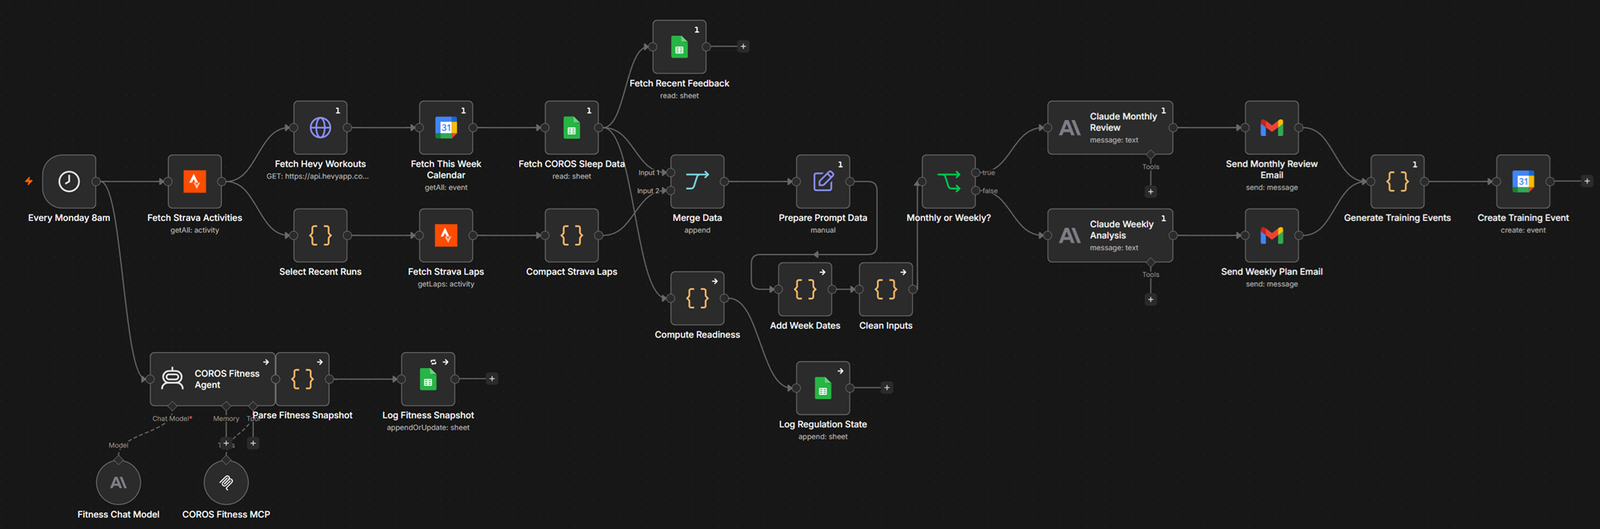The height and width of the screenshot is (529, 1600).
Task: Add another Tool to COROS Fitness Agent
Action: click(253, 443)
